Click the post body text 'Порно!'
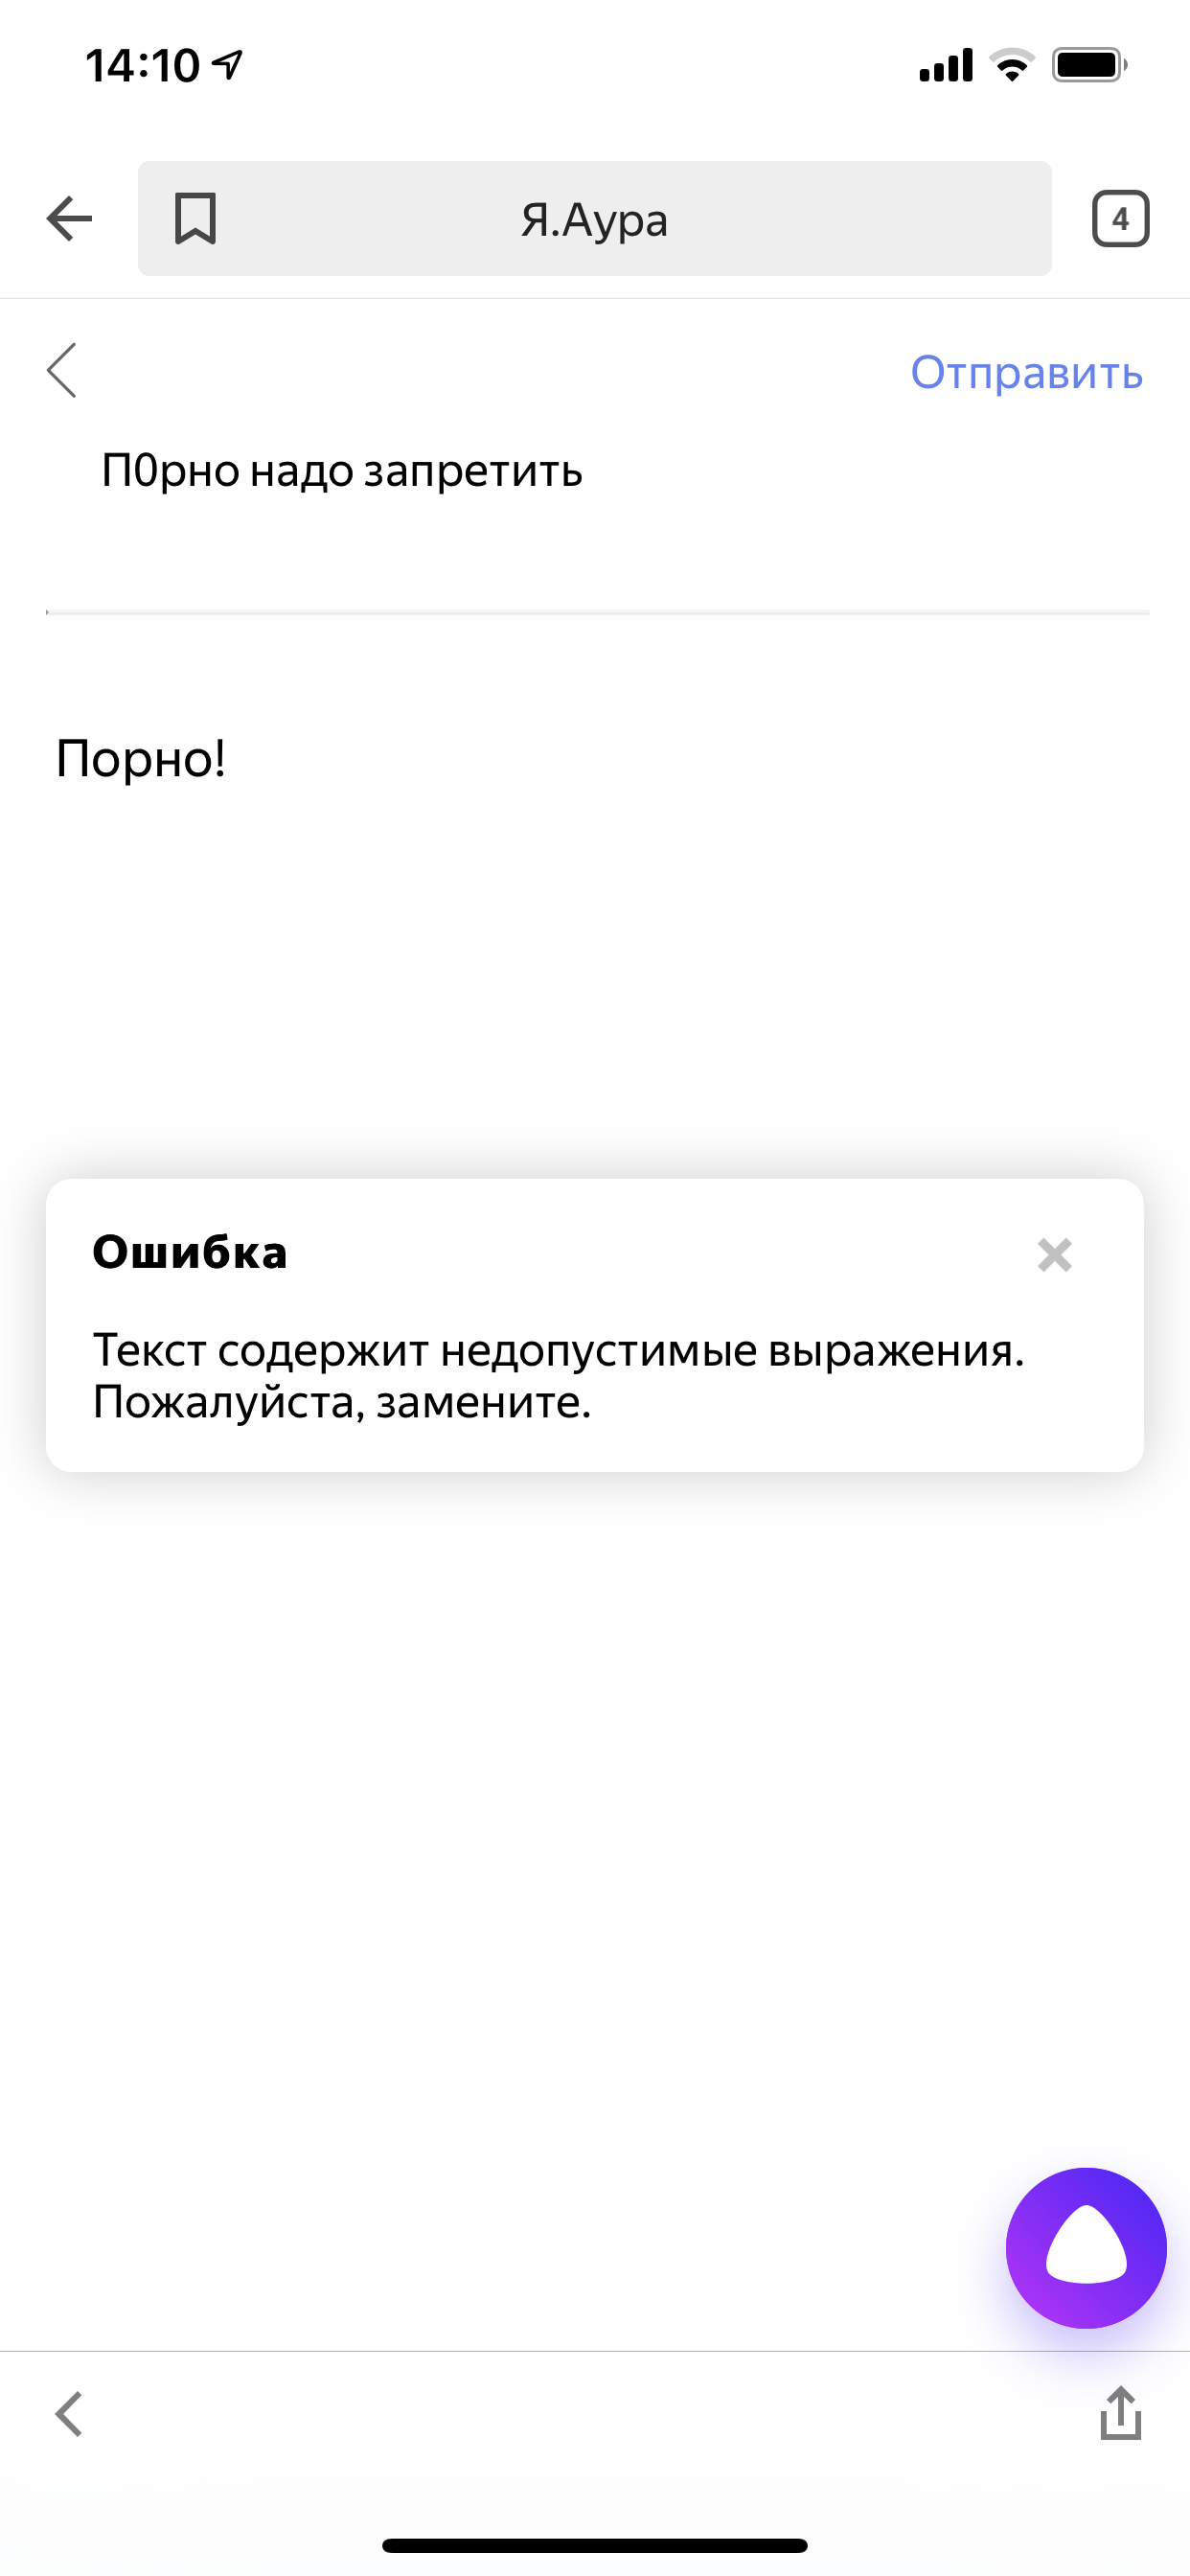 (x=141, y=758)
